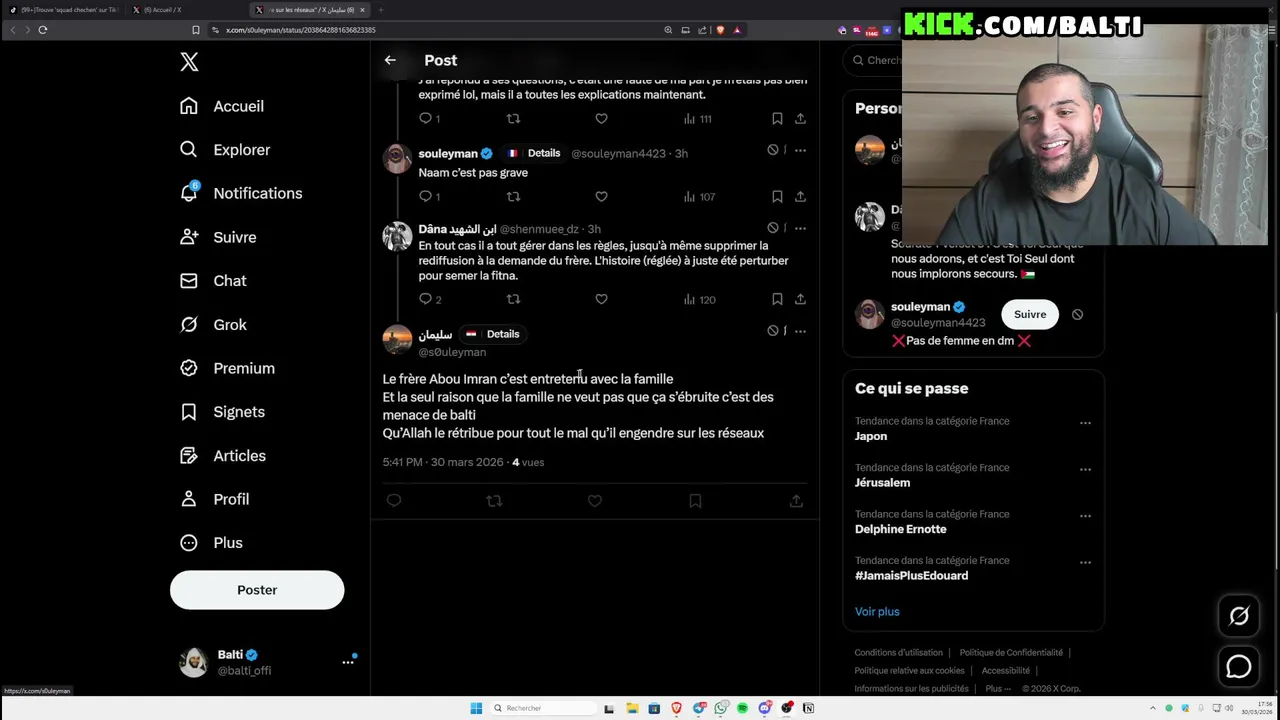Open more options on souleyman's reply

[x=800, y=150]
